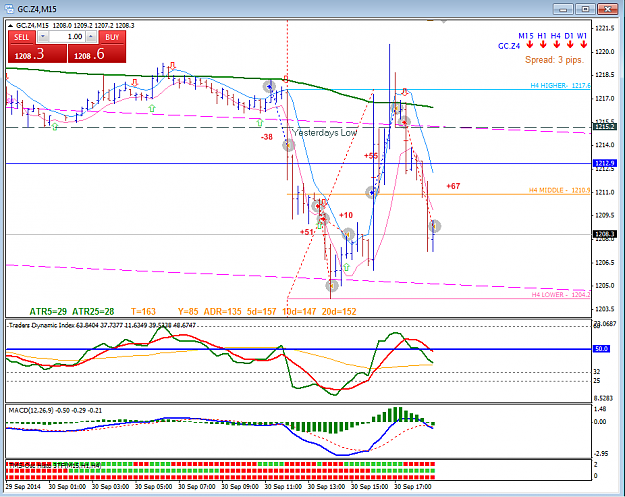Click the Y=85 readout
625x497 pixels.
point(188,312)
